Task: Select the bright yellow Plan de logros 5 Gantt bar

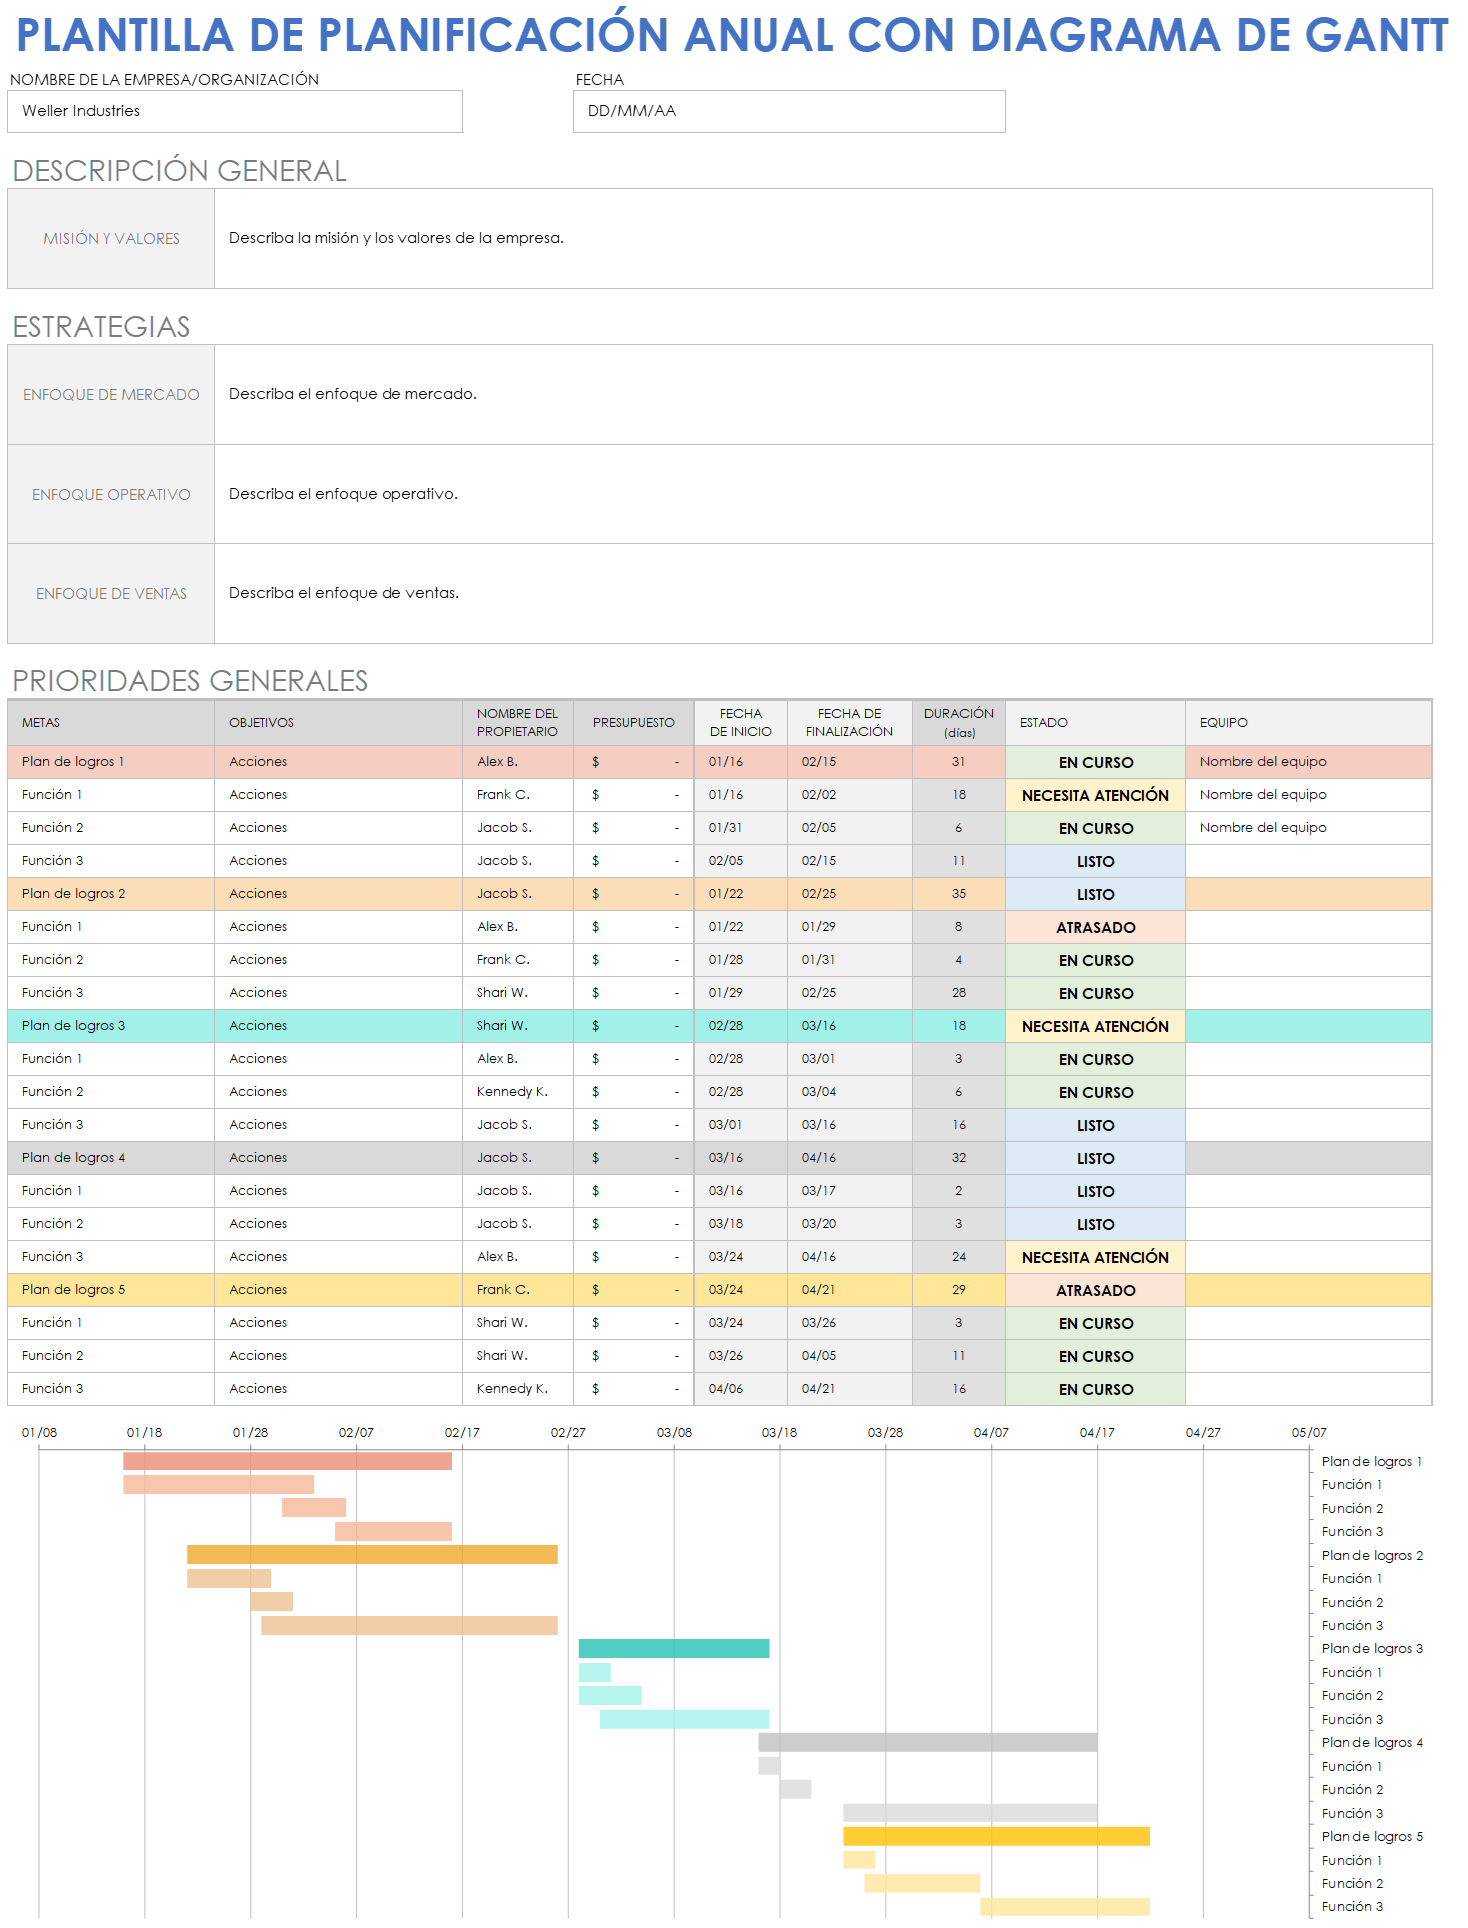Action: pos(995,1836)
